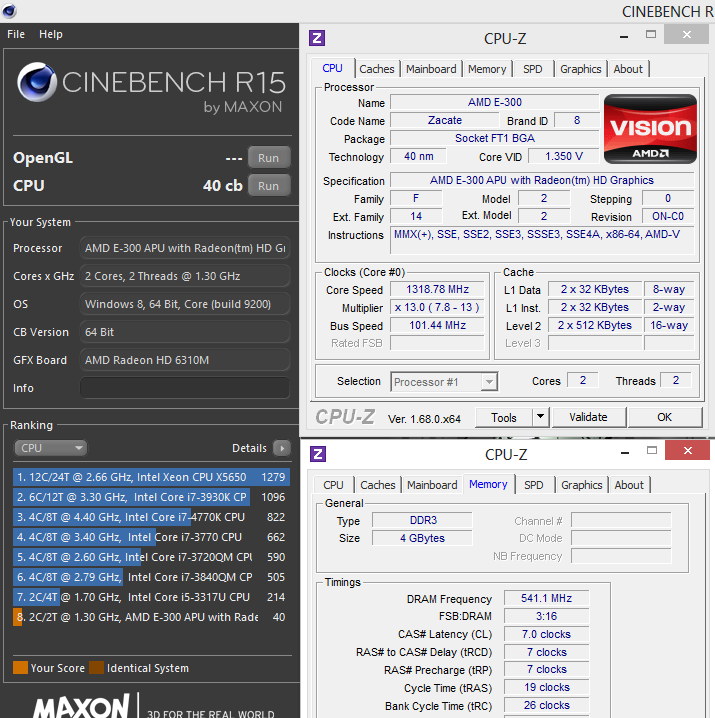Switch to Mainboard tab in top CPU-Z window
This screenshot has width=715, height=718.
pos(431,69)
